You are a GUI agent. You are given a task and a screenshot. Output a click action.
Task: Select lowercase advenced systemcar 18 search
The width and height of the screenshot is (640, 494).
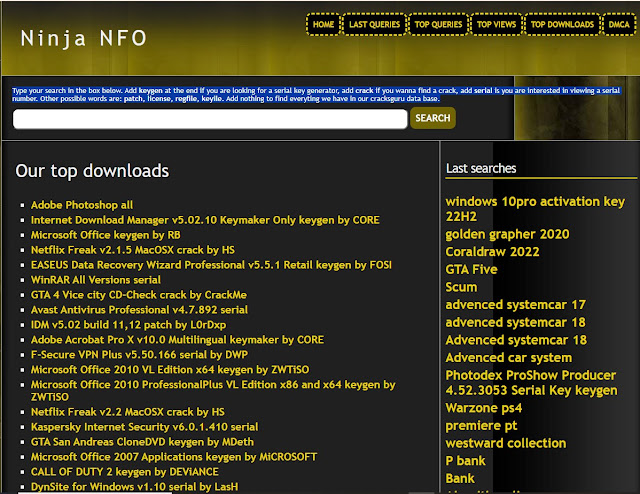(516, 322)
